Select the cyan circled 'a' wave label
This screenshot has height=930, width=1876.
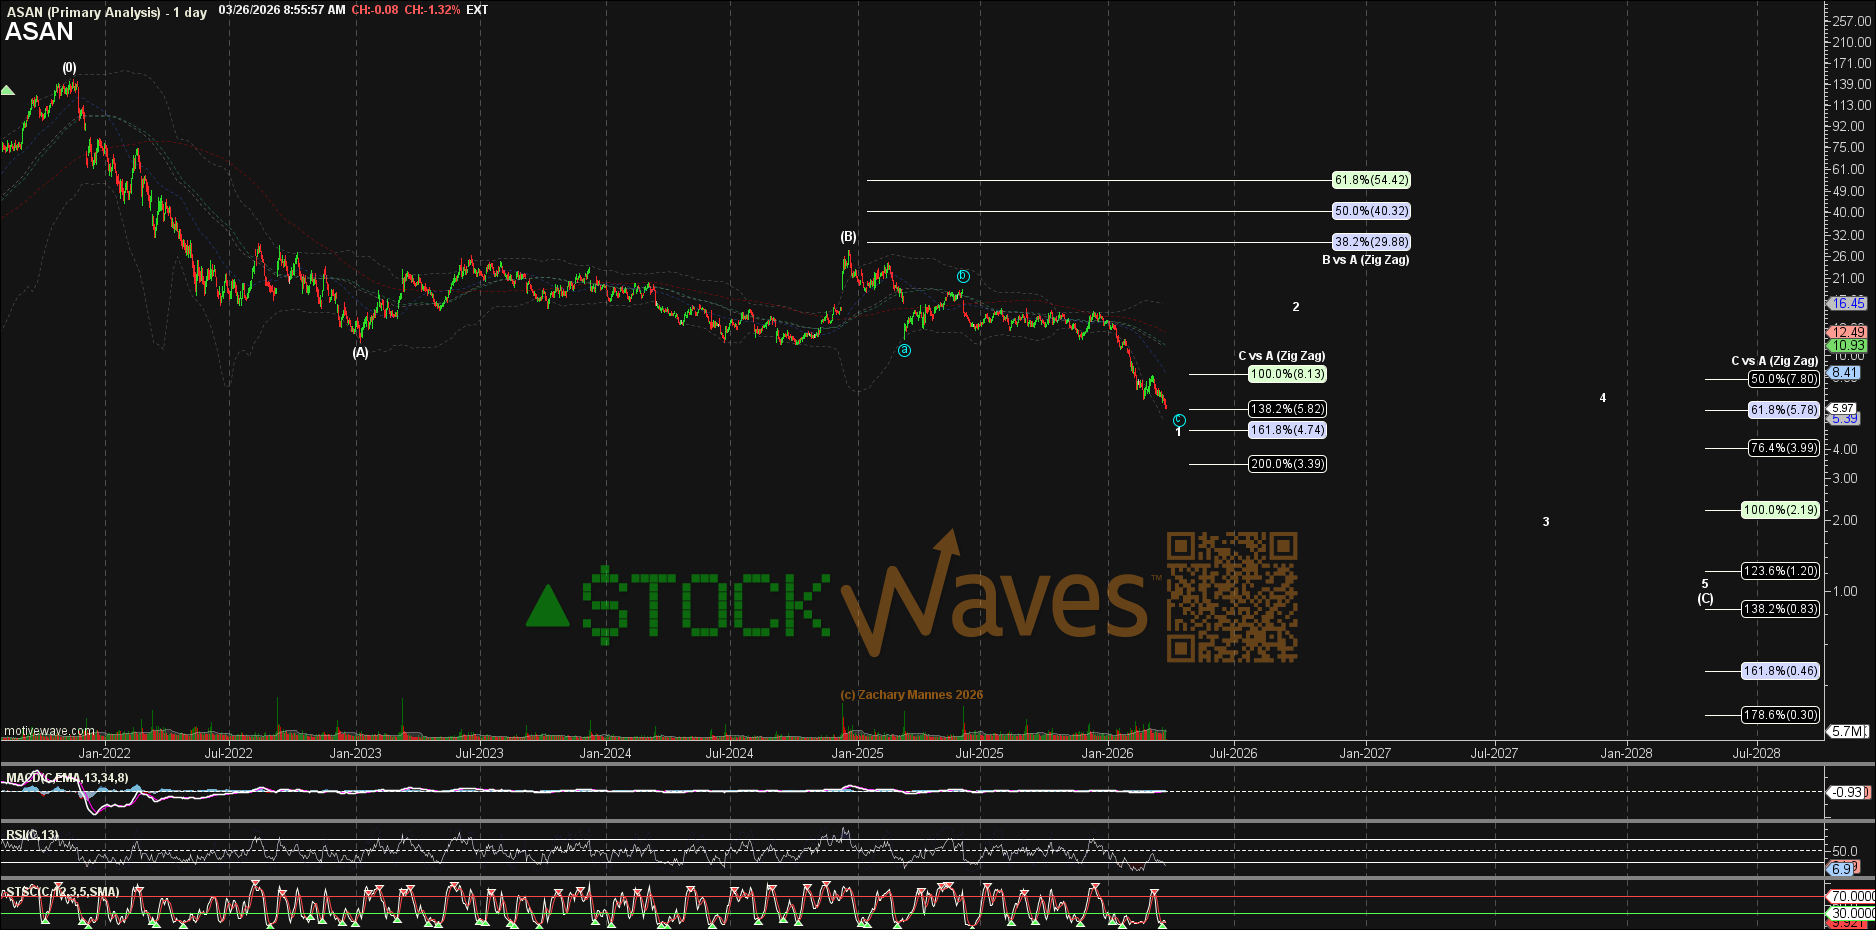coord(904,351)
